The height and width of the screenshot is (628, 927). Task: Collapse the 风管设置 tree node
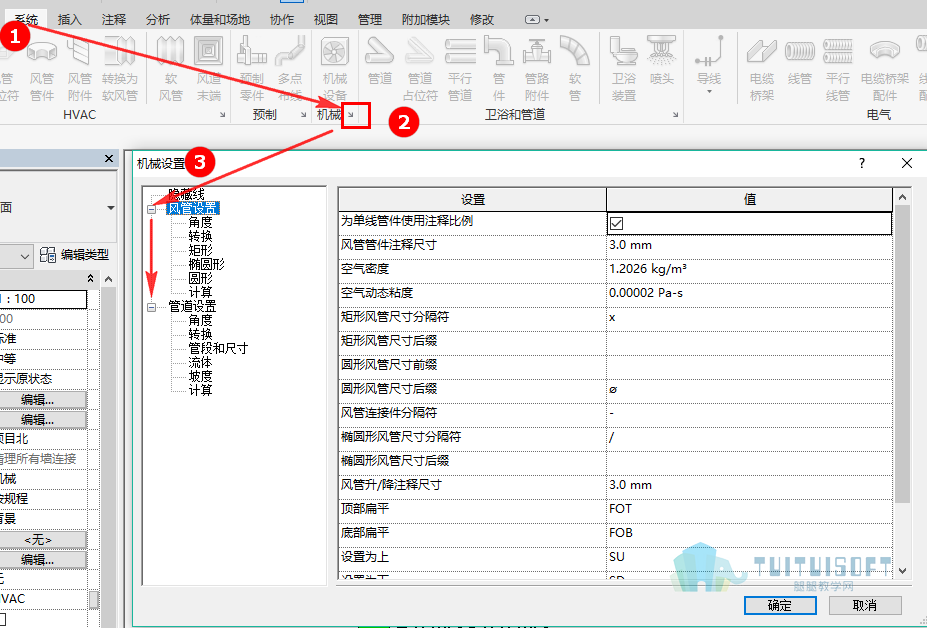click(x=151, y=209)
